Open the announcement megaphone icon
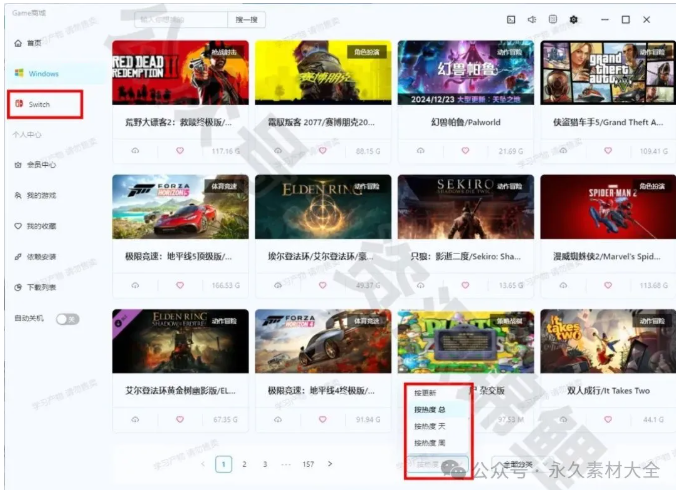Screen dimensions: 676x490 click(532, 19)
